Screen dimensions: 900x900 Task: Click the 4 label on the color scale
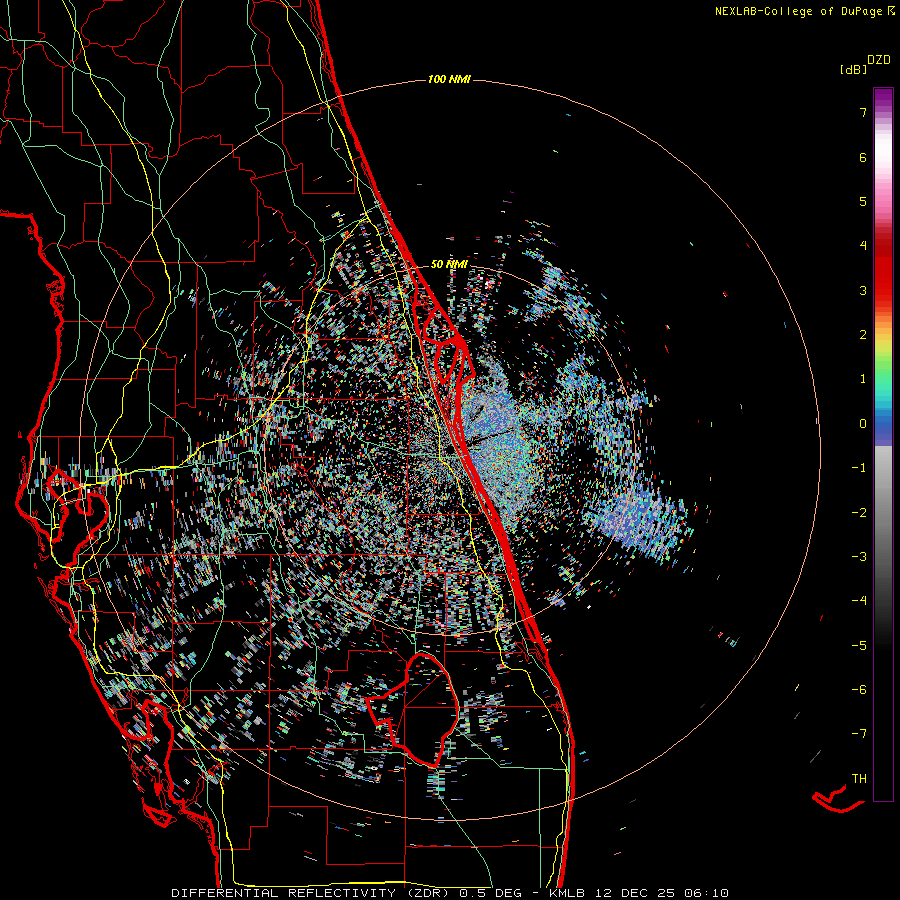(863, 246)
